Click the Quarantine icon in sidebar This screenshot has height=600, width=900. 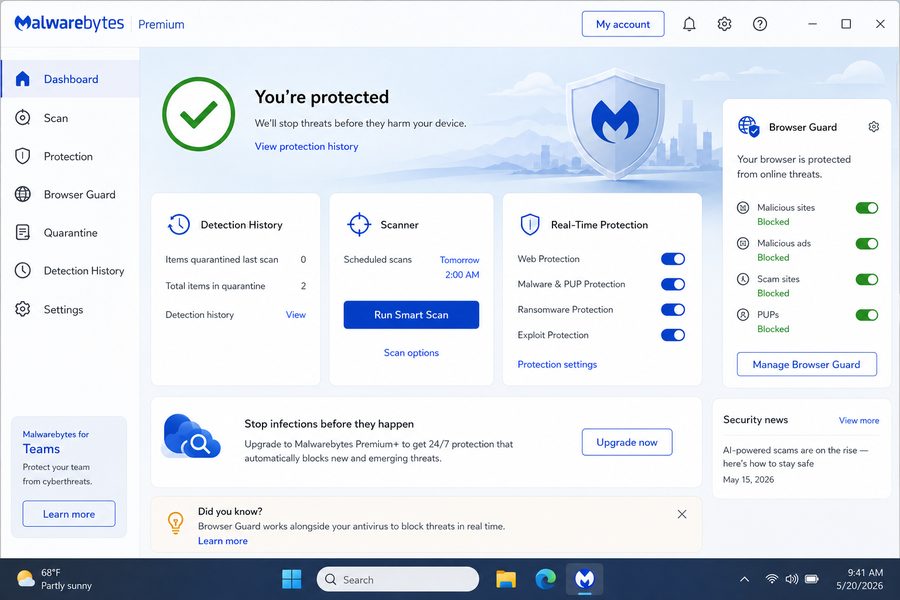pyautogui.click(x=22, y=233)
